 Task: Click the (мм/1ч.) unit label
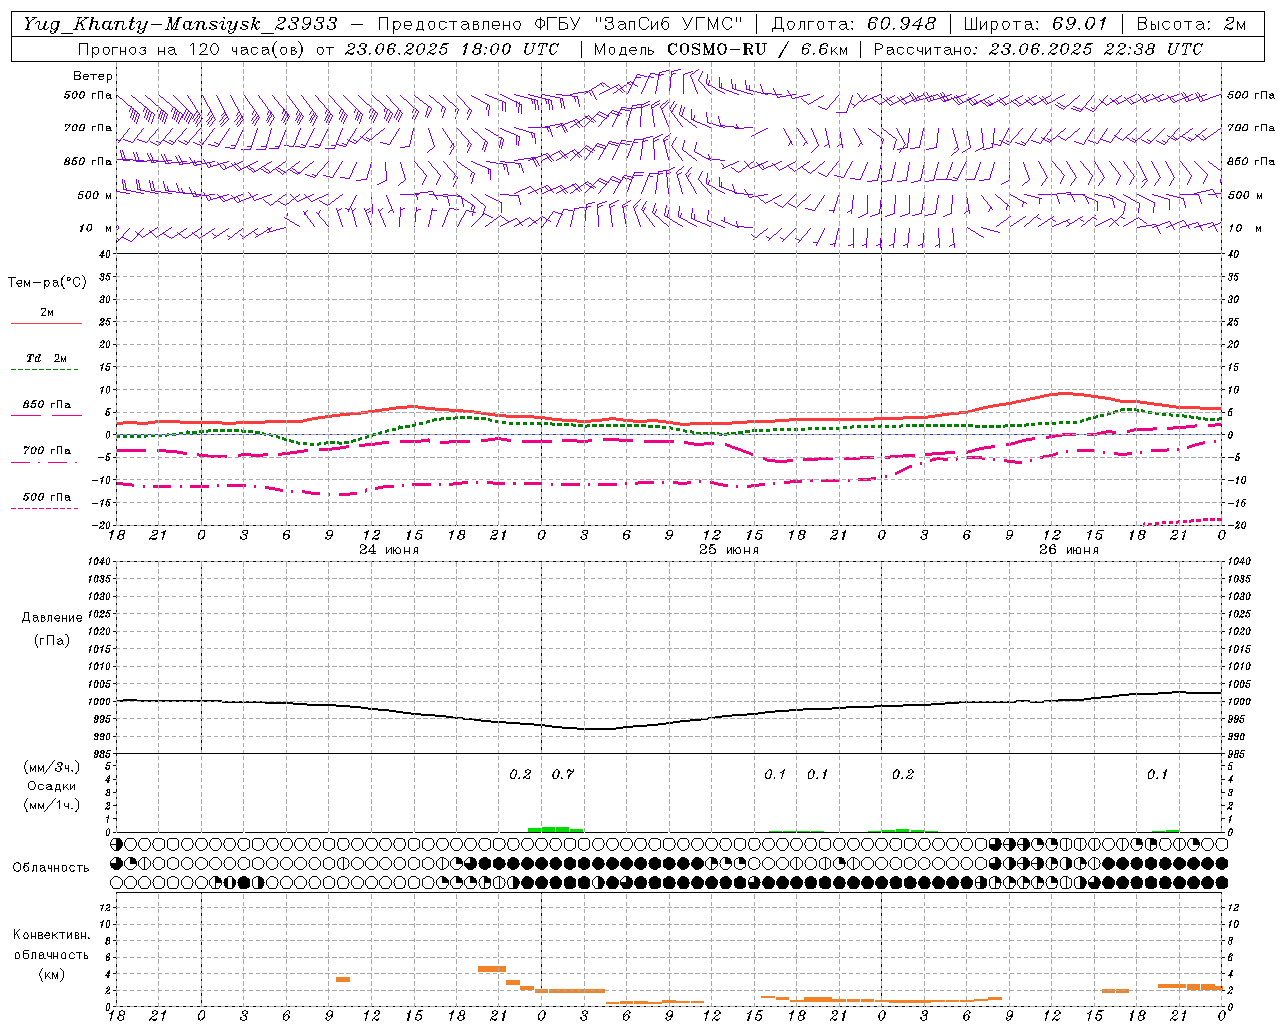click(52, 805)
